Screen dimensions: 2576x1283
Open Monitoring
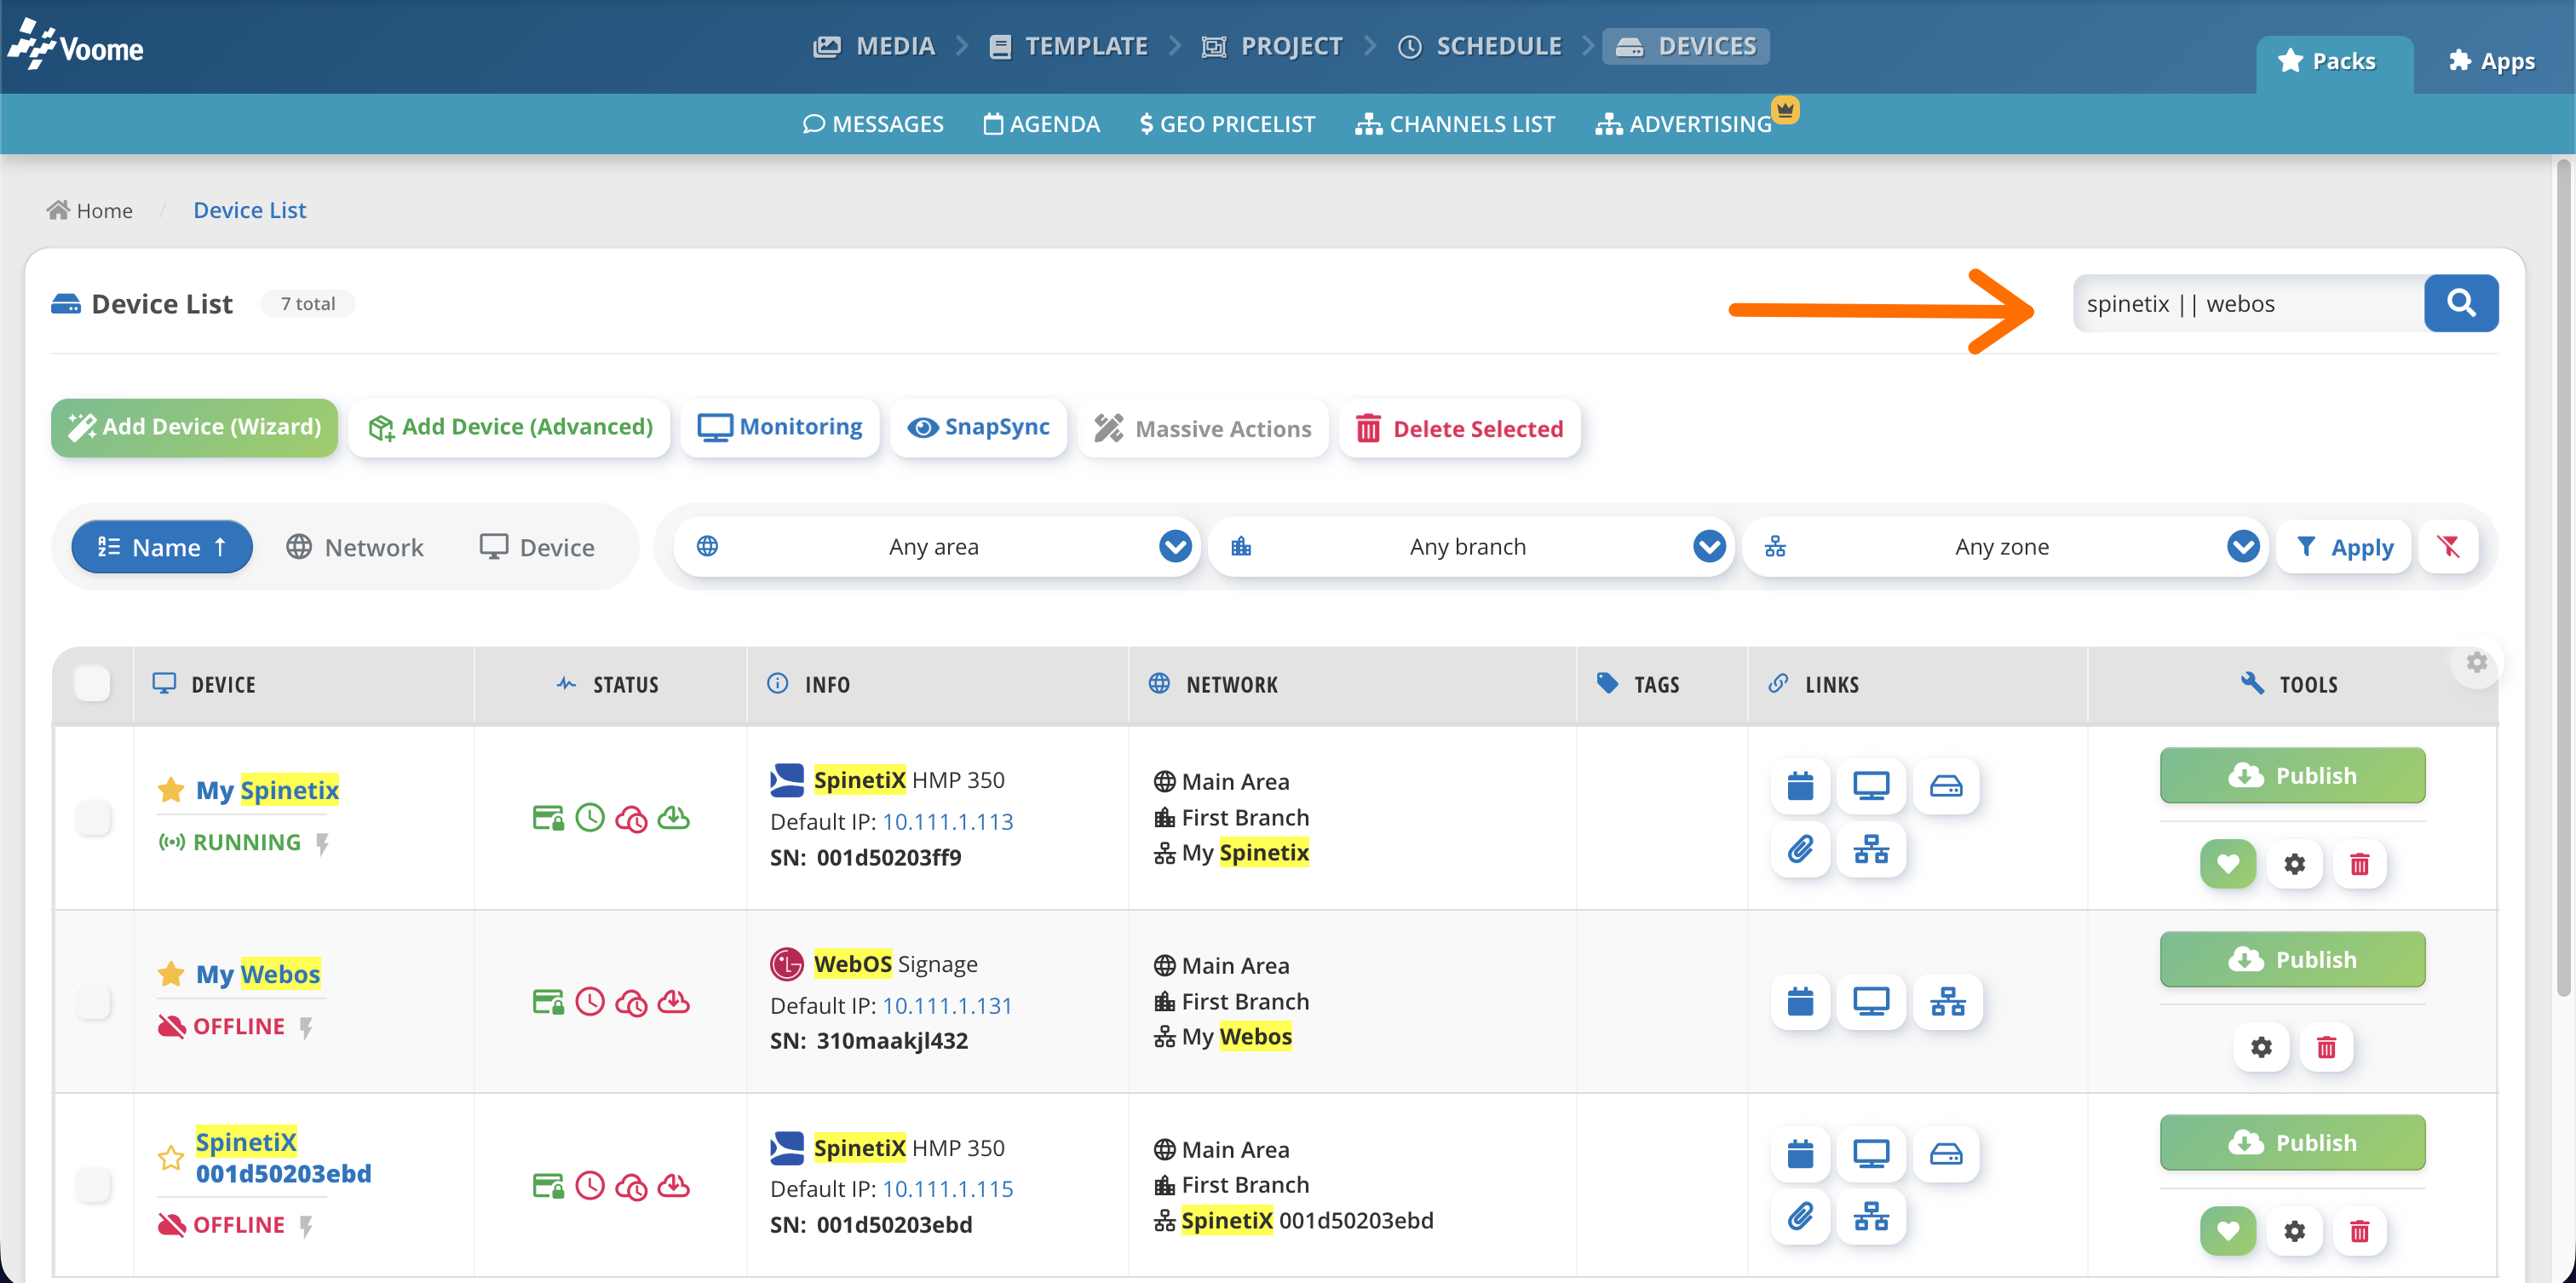pyautogui.click(x=780, y=428)
